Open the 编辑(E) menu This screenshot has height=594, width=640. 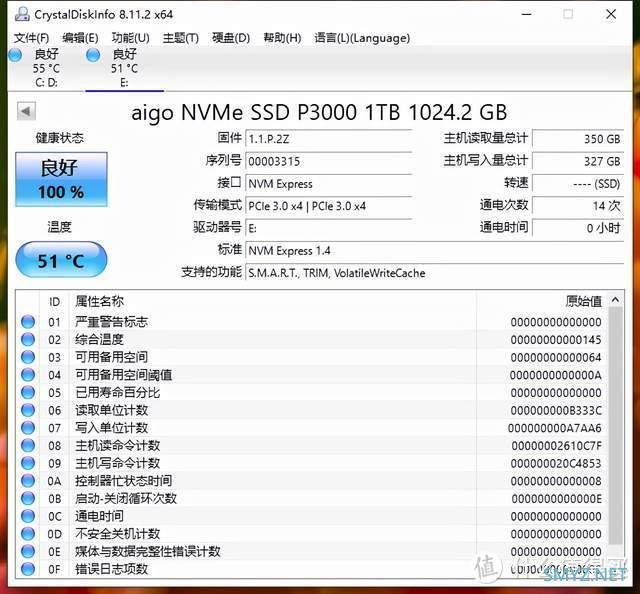(x=80, y=38)
